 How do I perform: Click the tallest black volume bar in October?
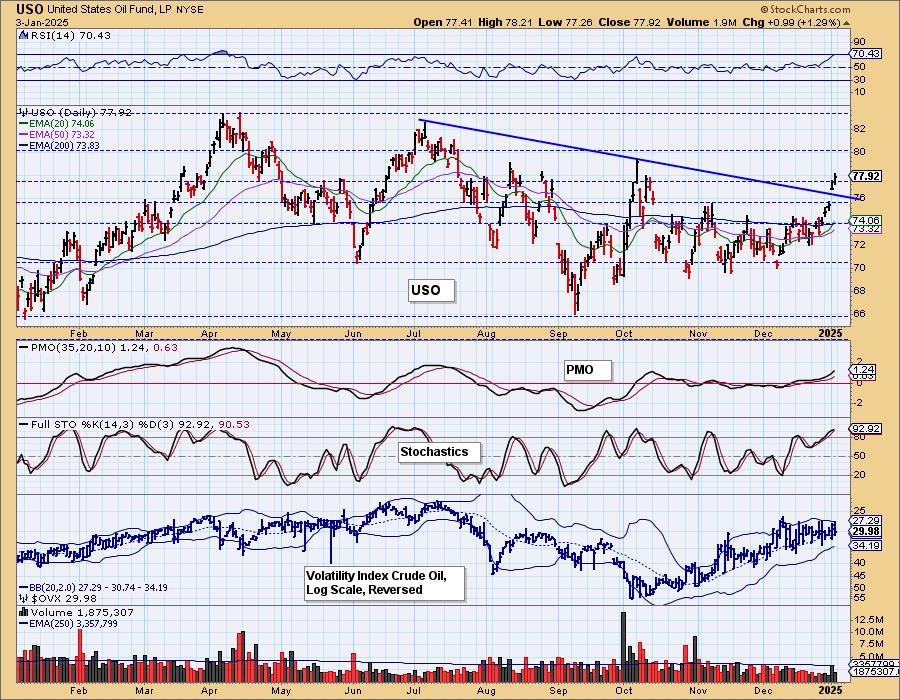coord(624,647)
